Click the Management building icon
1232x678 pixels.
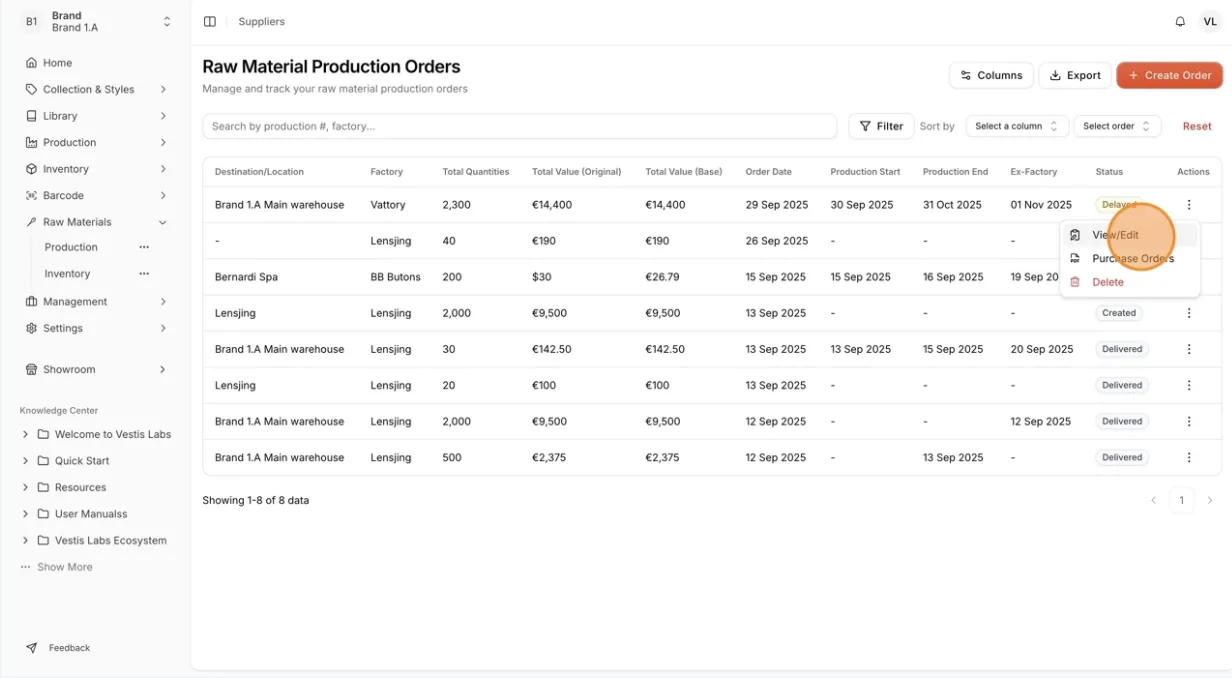pyautogui.click(x=31, y=301)
